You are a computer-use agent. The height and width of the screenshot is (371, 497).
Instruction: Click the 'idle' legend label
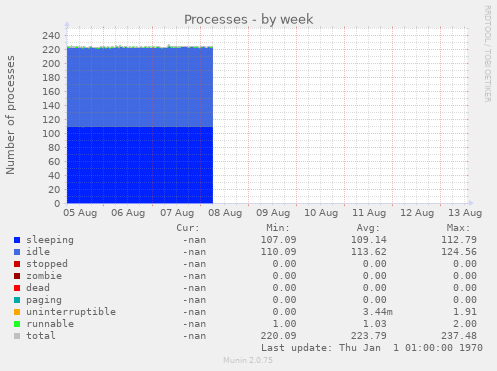click(38, 252)
